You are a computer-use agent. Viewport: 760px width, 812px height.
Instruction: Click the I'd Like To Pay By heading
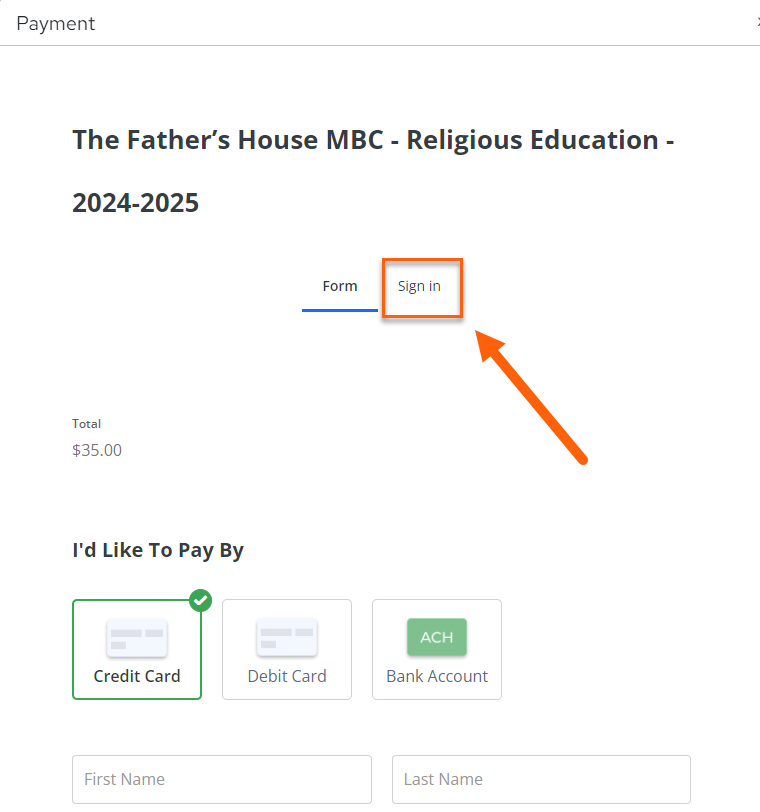pos(158,550)
